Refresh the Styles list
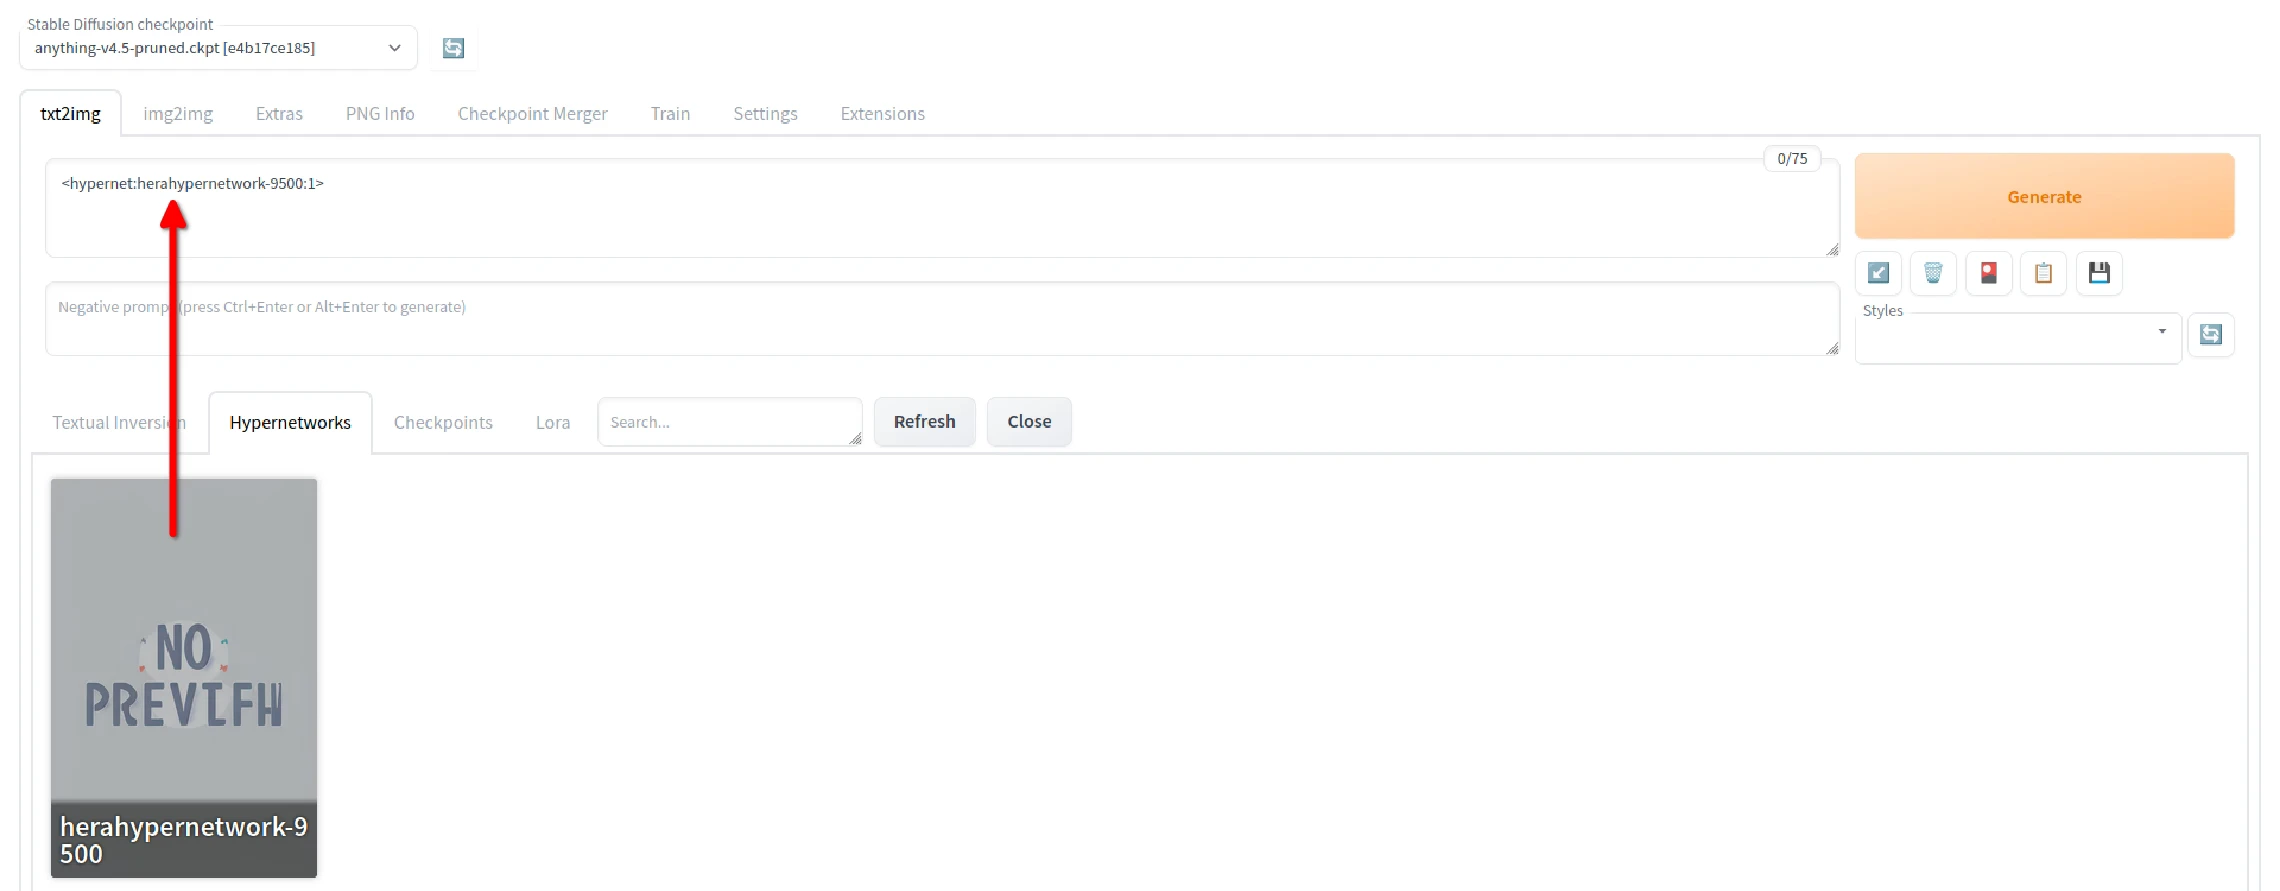Image resolution: width=2280 pixels, height=891 pixels. pyautogui.click(x=2210, y=334)
